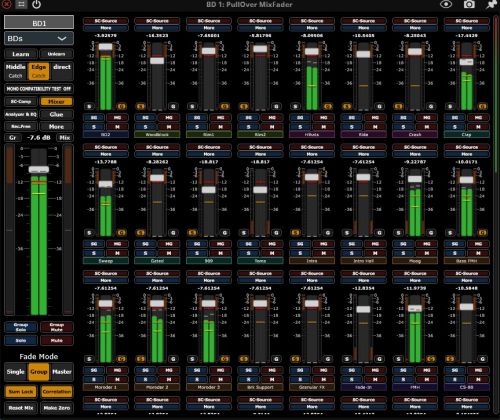The width and height of the screenshot is (500, 420).
Task: Open the SC-Source selector above the Clap channel
Action: [467, 21]
